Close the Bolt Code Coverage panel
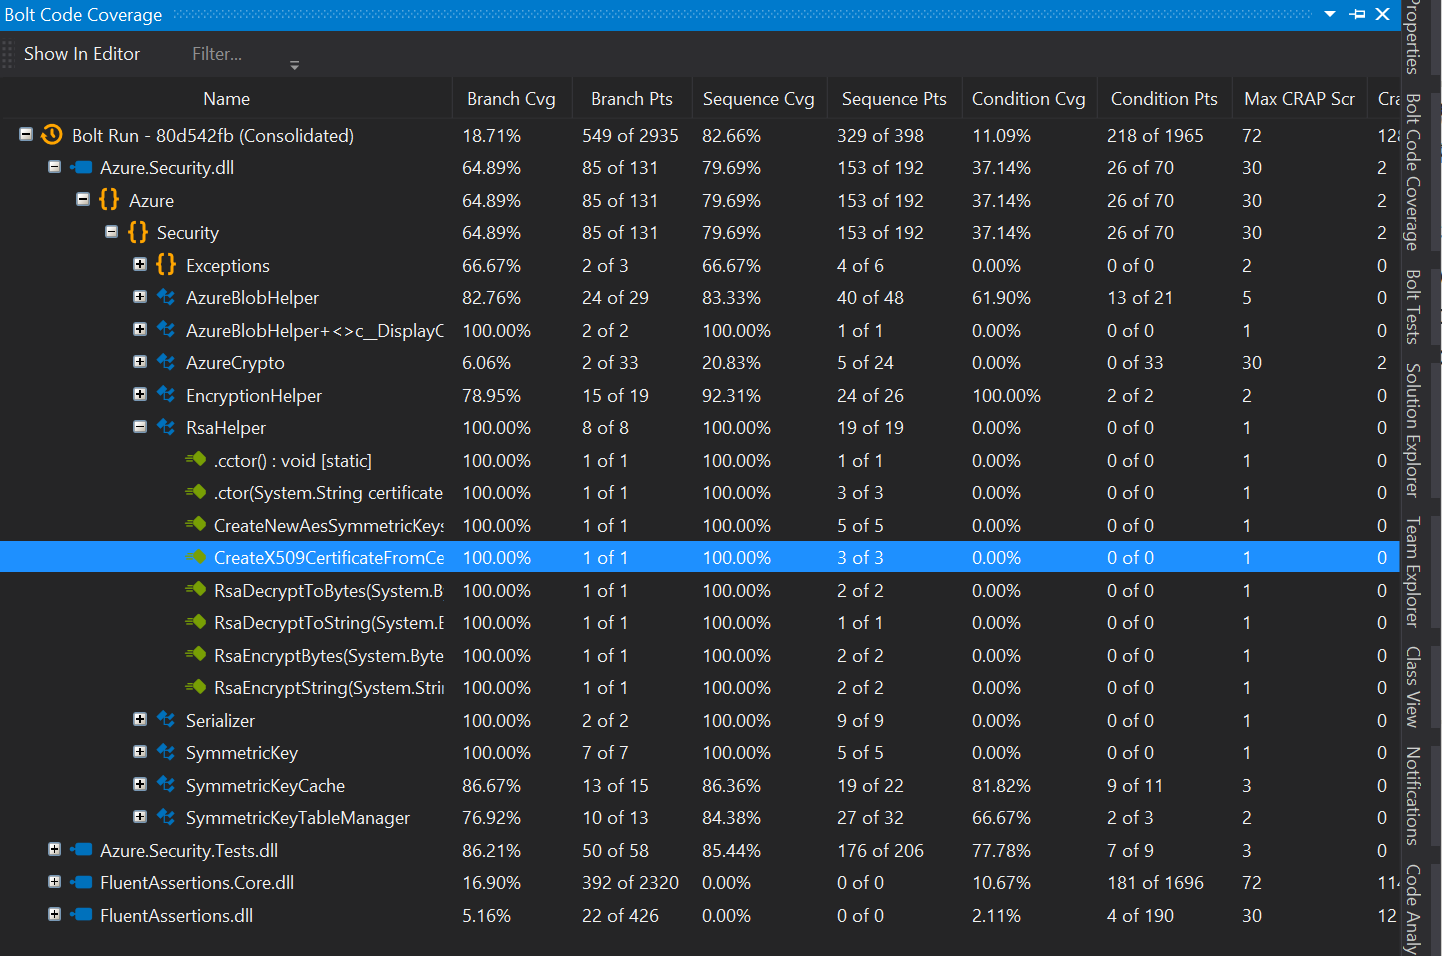The width and height of the screenshot is (1442, 956). click(1383, 14)
